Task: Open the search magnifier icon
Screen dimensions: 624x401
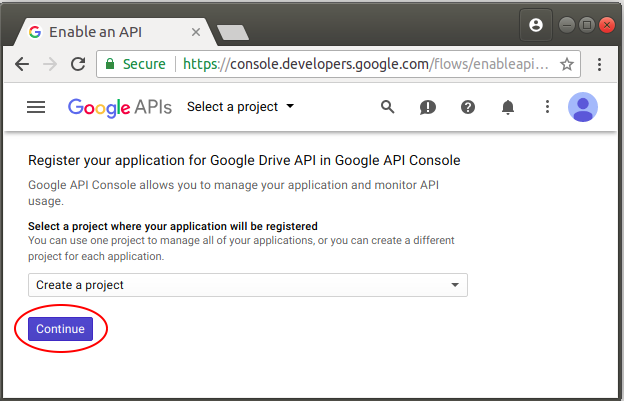Action: point(388,107)
